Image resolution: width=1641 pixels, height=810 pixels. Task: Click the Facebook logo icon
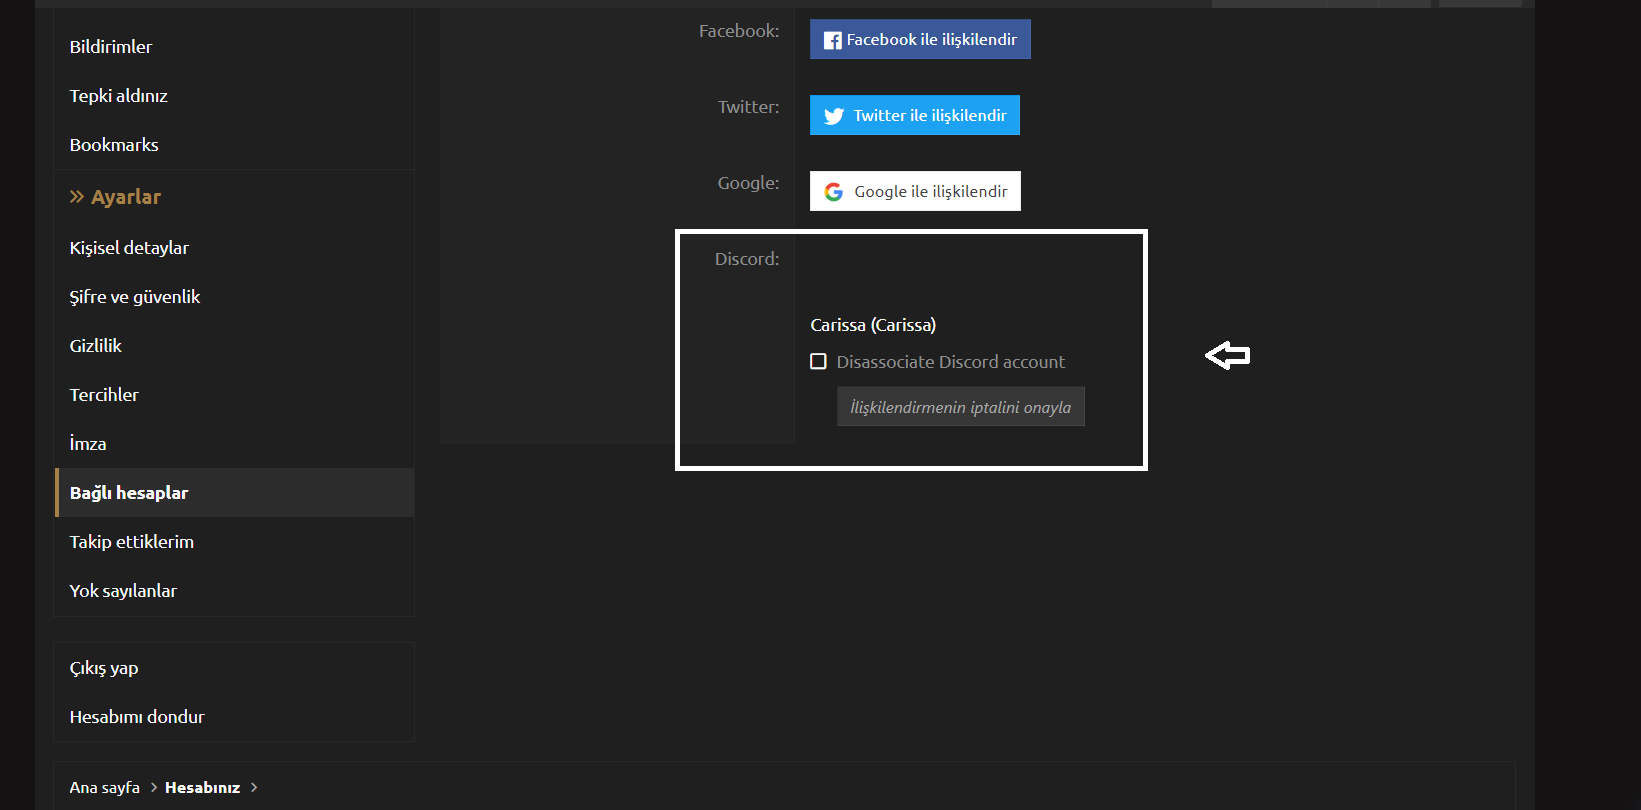pos(832,40)
